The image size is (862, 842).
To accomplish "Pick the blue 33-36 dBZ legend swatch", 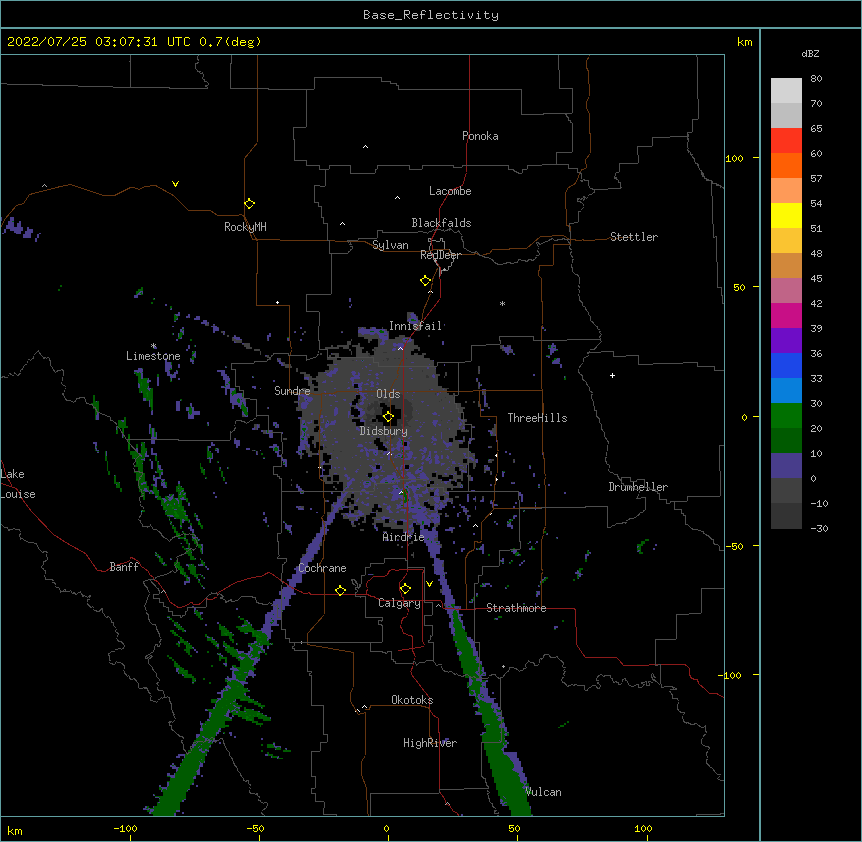I will coord(786,365).
